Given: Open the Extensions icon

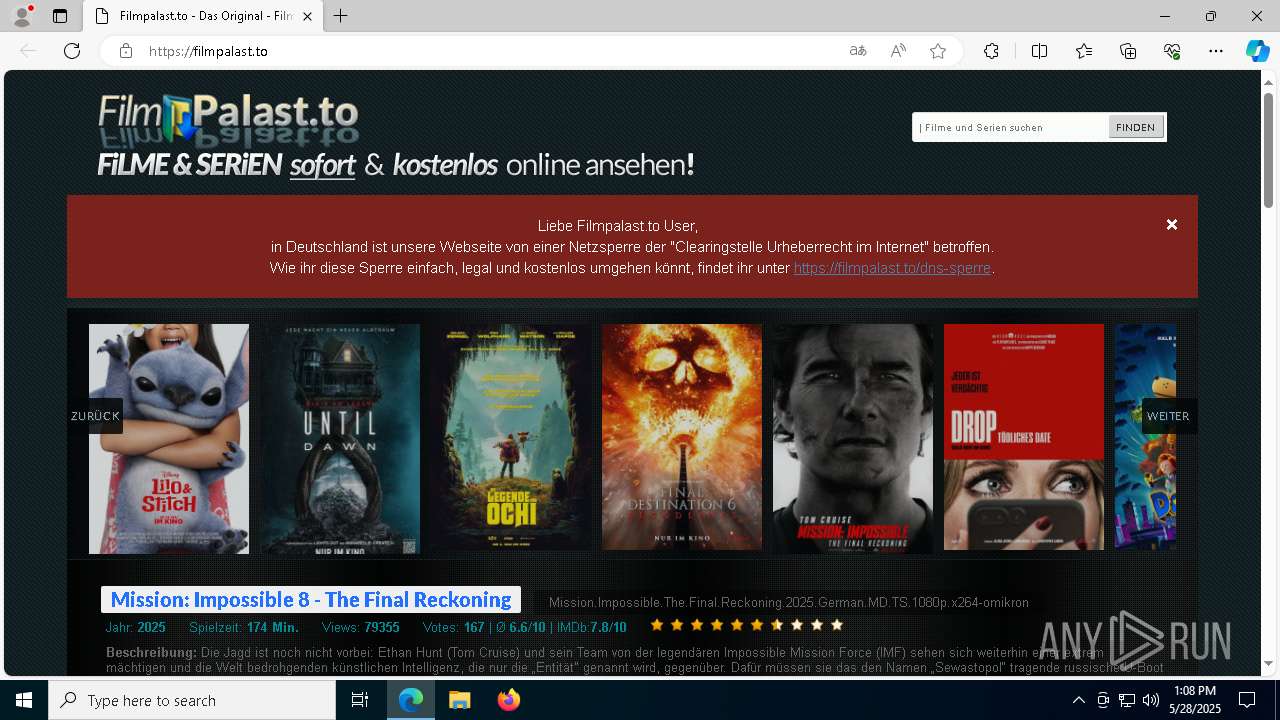Looking at the screenshot, I should click(x=991, y=51).
